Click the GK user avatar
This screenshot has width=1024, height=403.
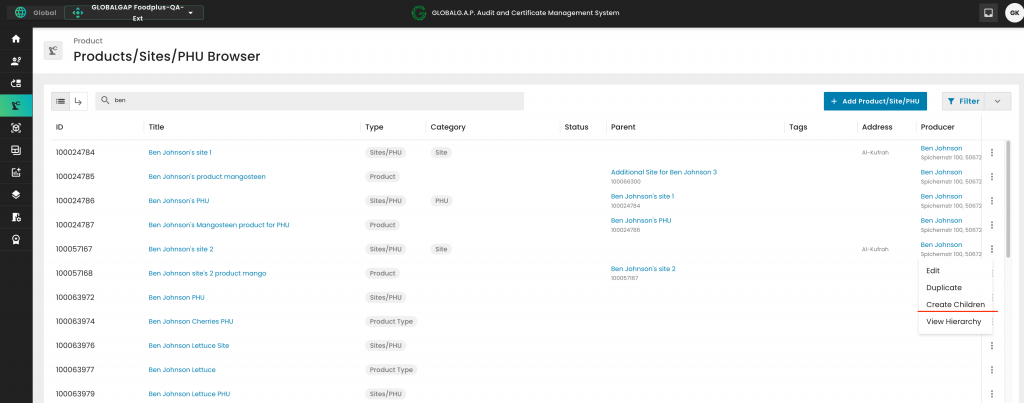coord(1012,13)
